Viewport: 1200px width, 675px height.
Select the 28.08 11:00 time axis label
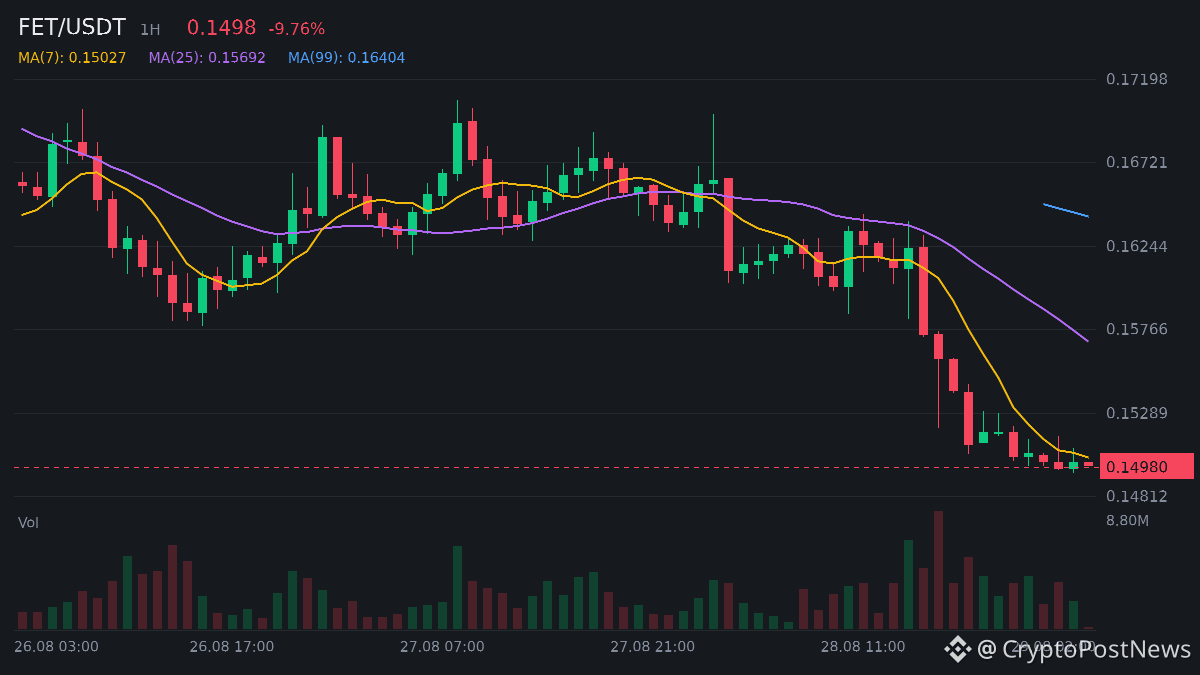pyautogui.click(x=863, y=646)
